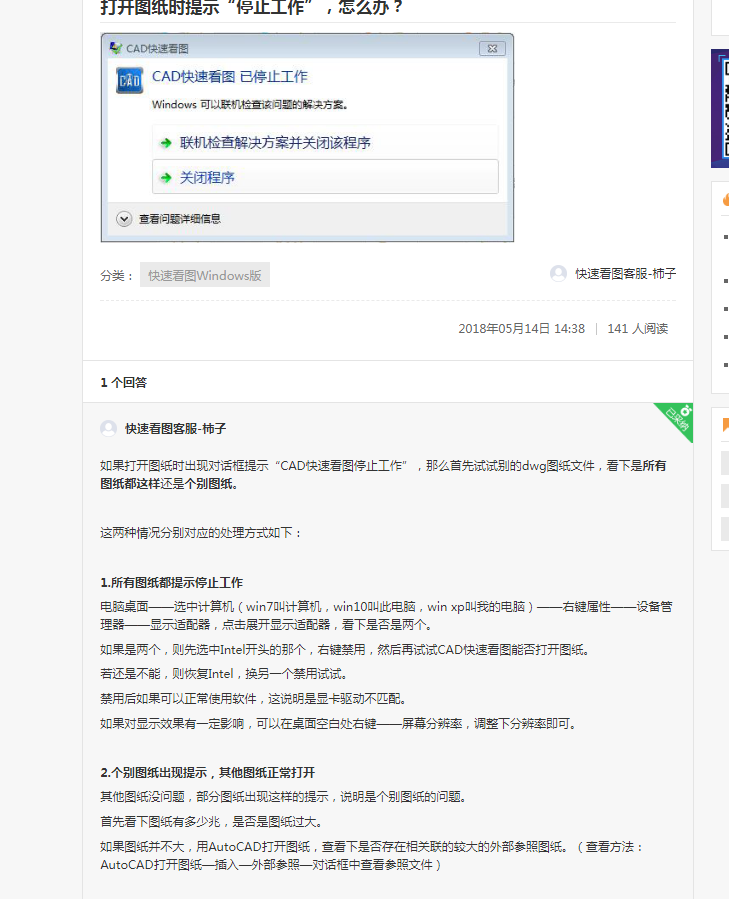Click the CAD快速看图 application icon in dialog

point(129,80)
